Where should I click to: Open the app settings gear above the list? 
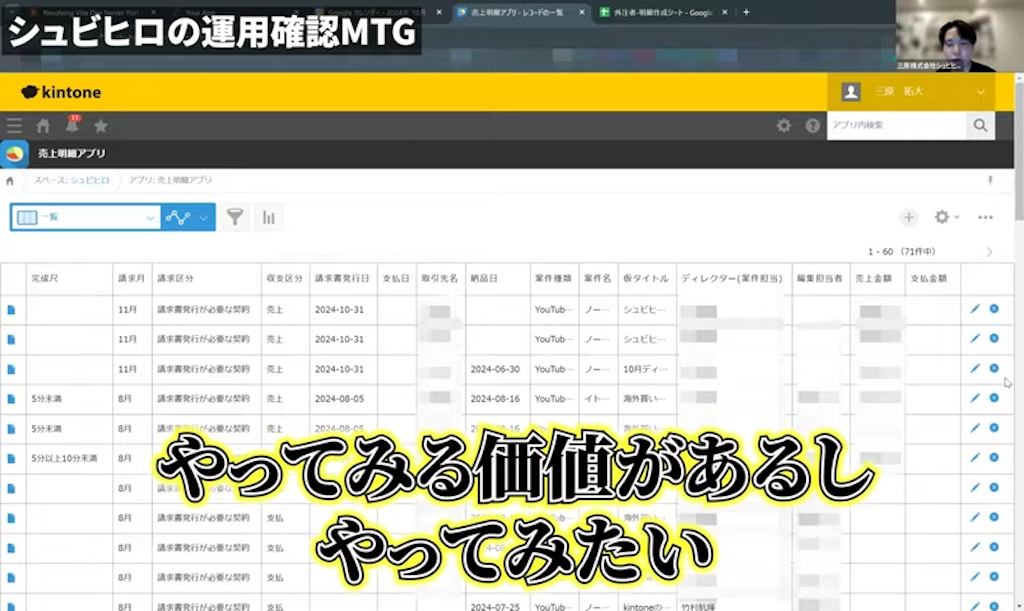point(942,216)
